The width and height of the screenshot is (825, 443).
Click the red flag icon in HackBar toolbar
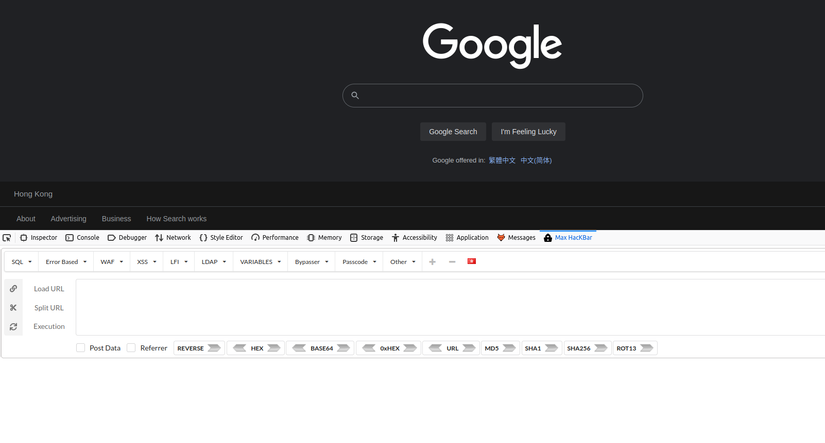(x=471, y=261)
